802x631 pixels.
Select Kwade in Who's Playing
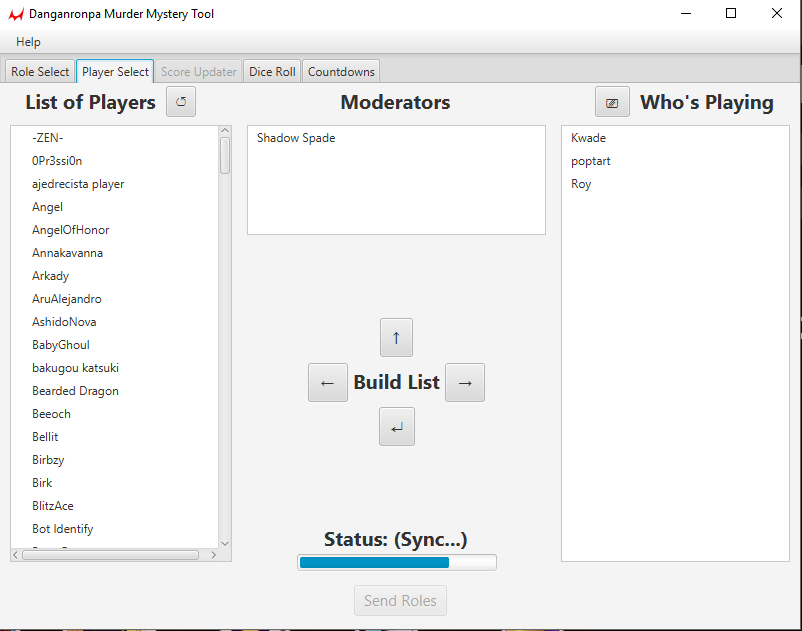675,138
